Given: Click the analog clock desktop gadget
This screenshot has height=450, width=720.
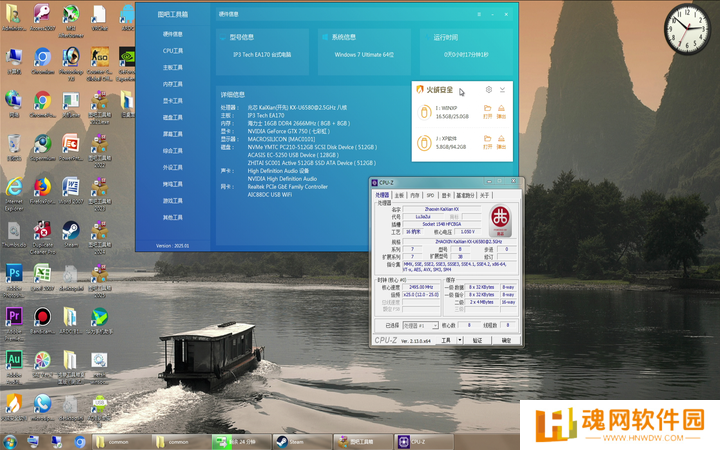Looking at the screenshot, I should click(x=687, y=29).
